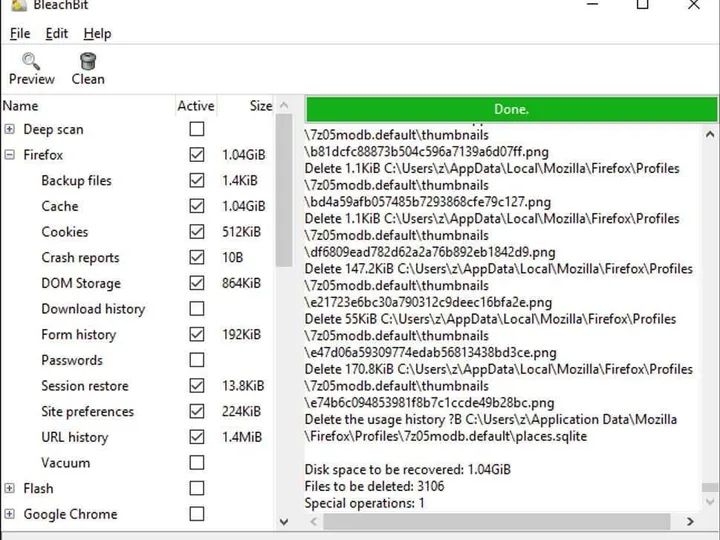Uncheck the Session restore checkbox
The height and width of the screenshot is (540, 720).
[197, 386]
